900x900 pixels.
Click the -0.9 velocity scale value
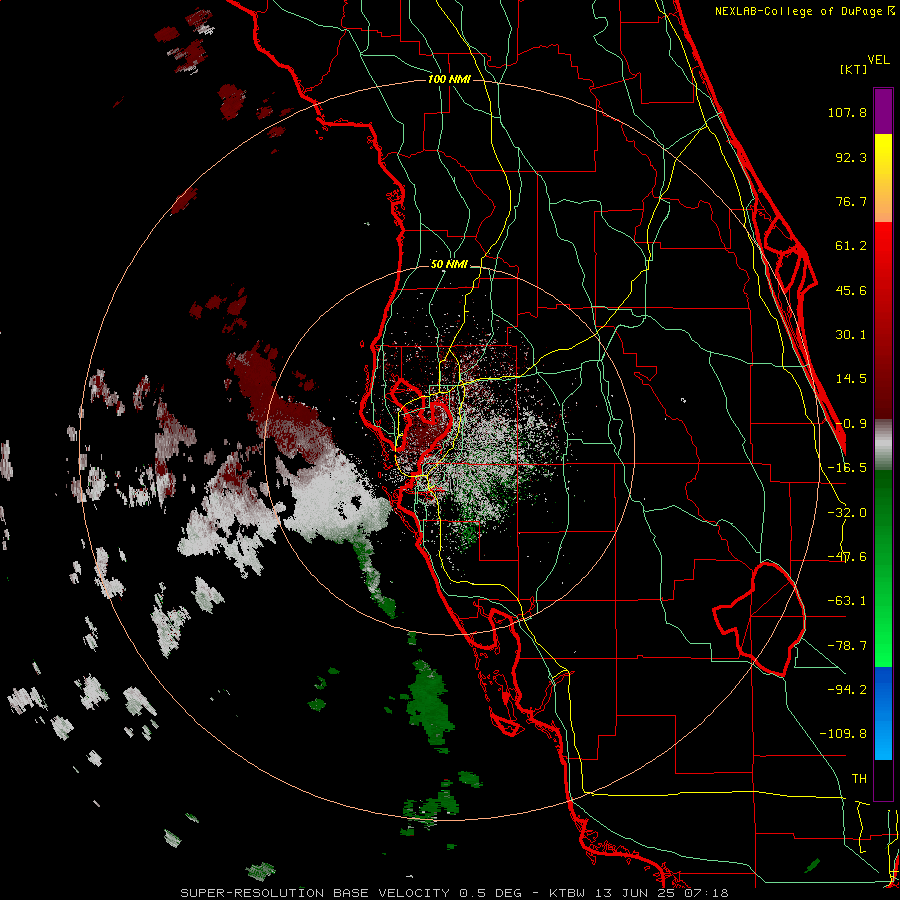pyautogui.click(x=851, y=424)
